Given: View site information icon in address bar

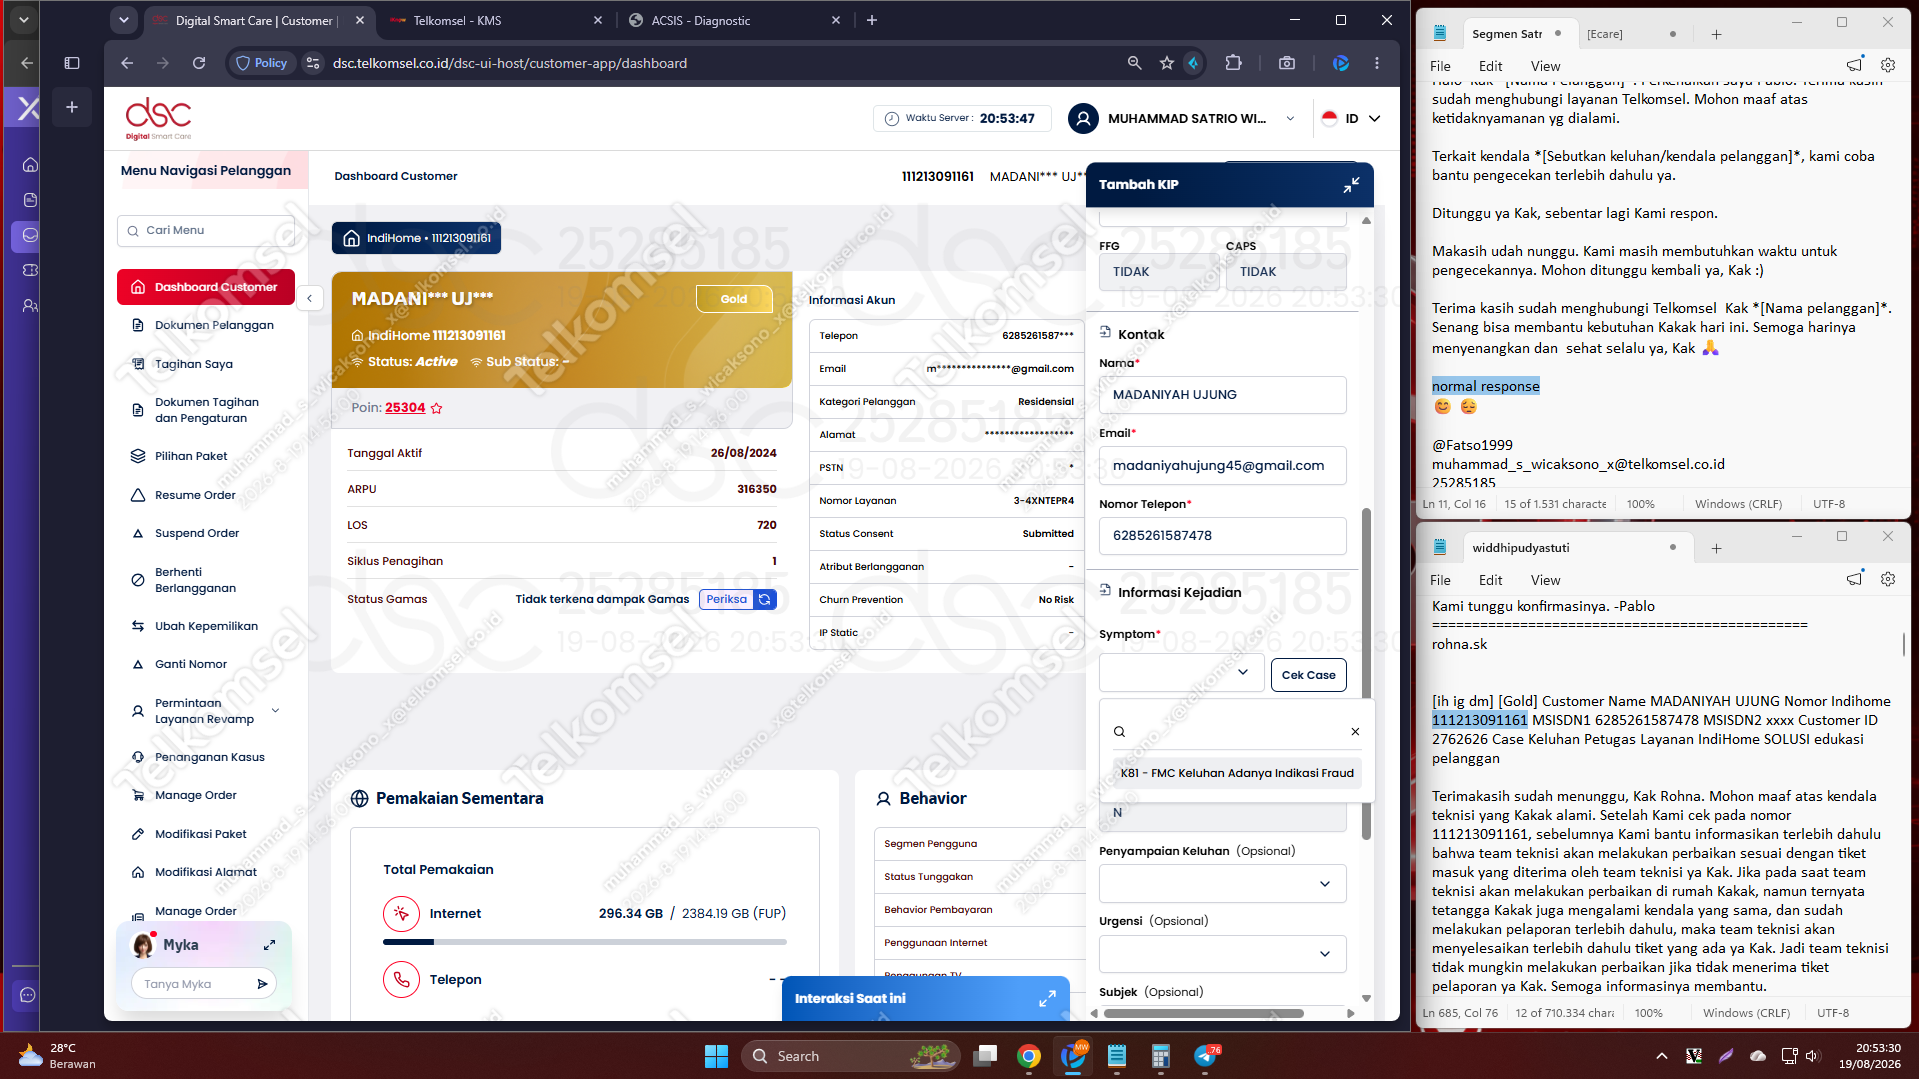Looking at the screenshot, I should (x=313, y=63).
